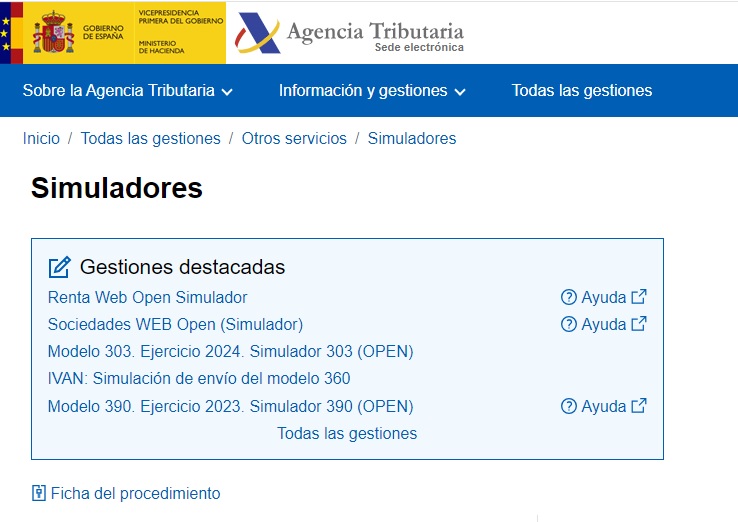Click the Ficha del procedimiento document icon

[x=39, y=493]
